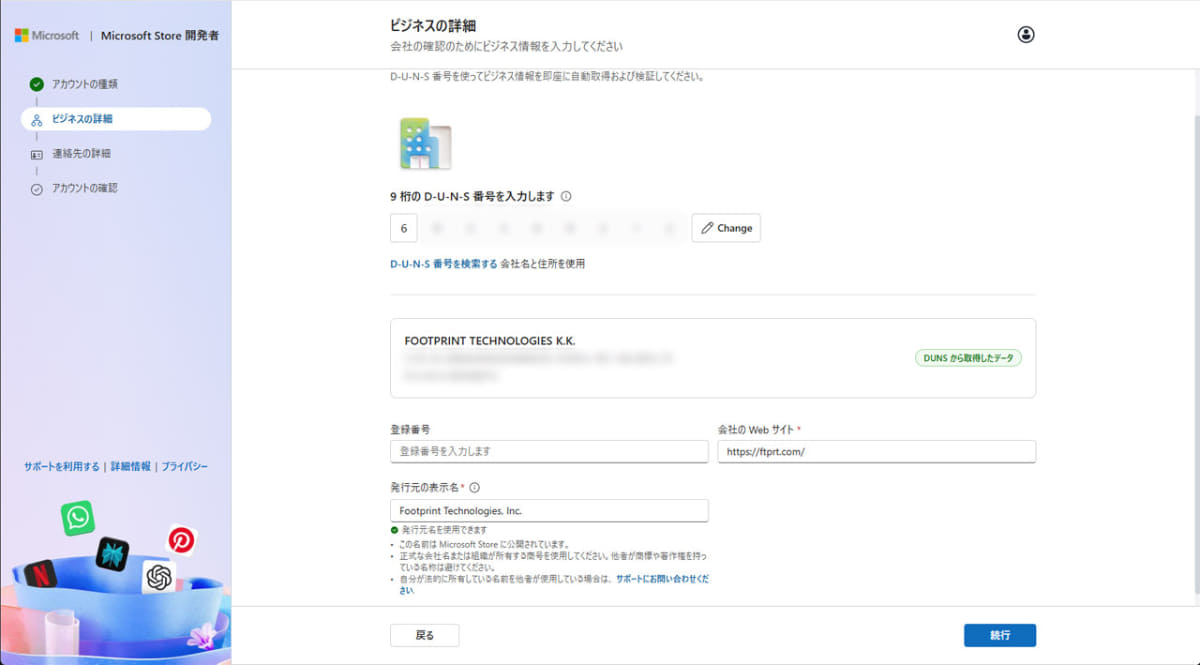Click the 続行 button

tap(1000, 635)
